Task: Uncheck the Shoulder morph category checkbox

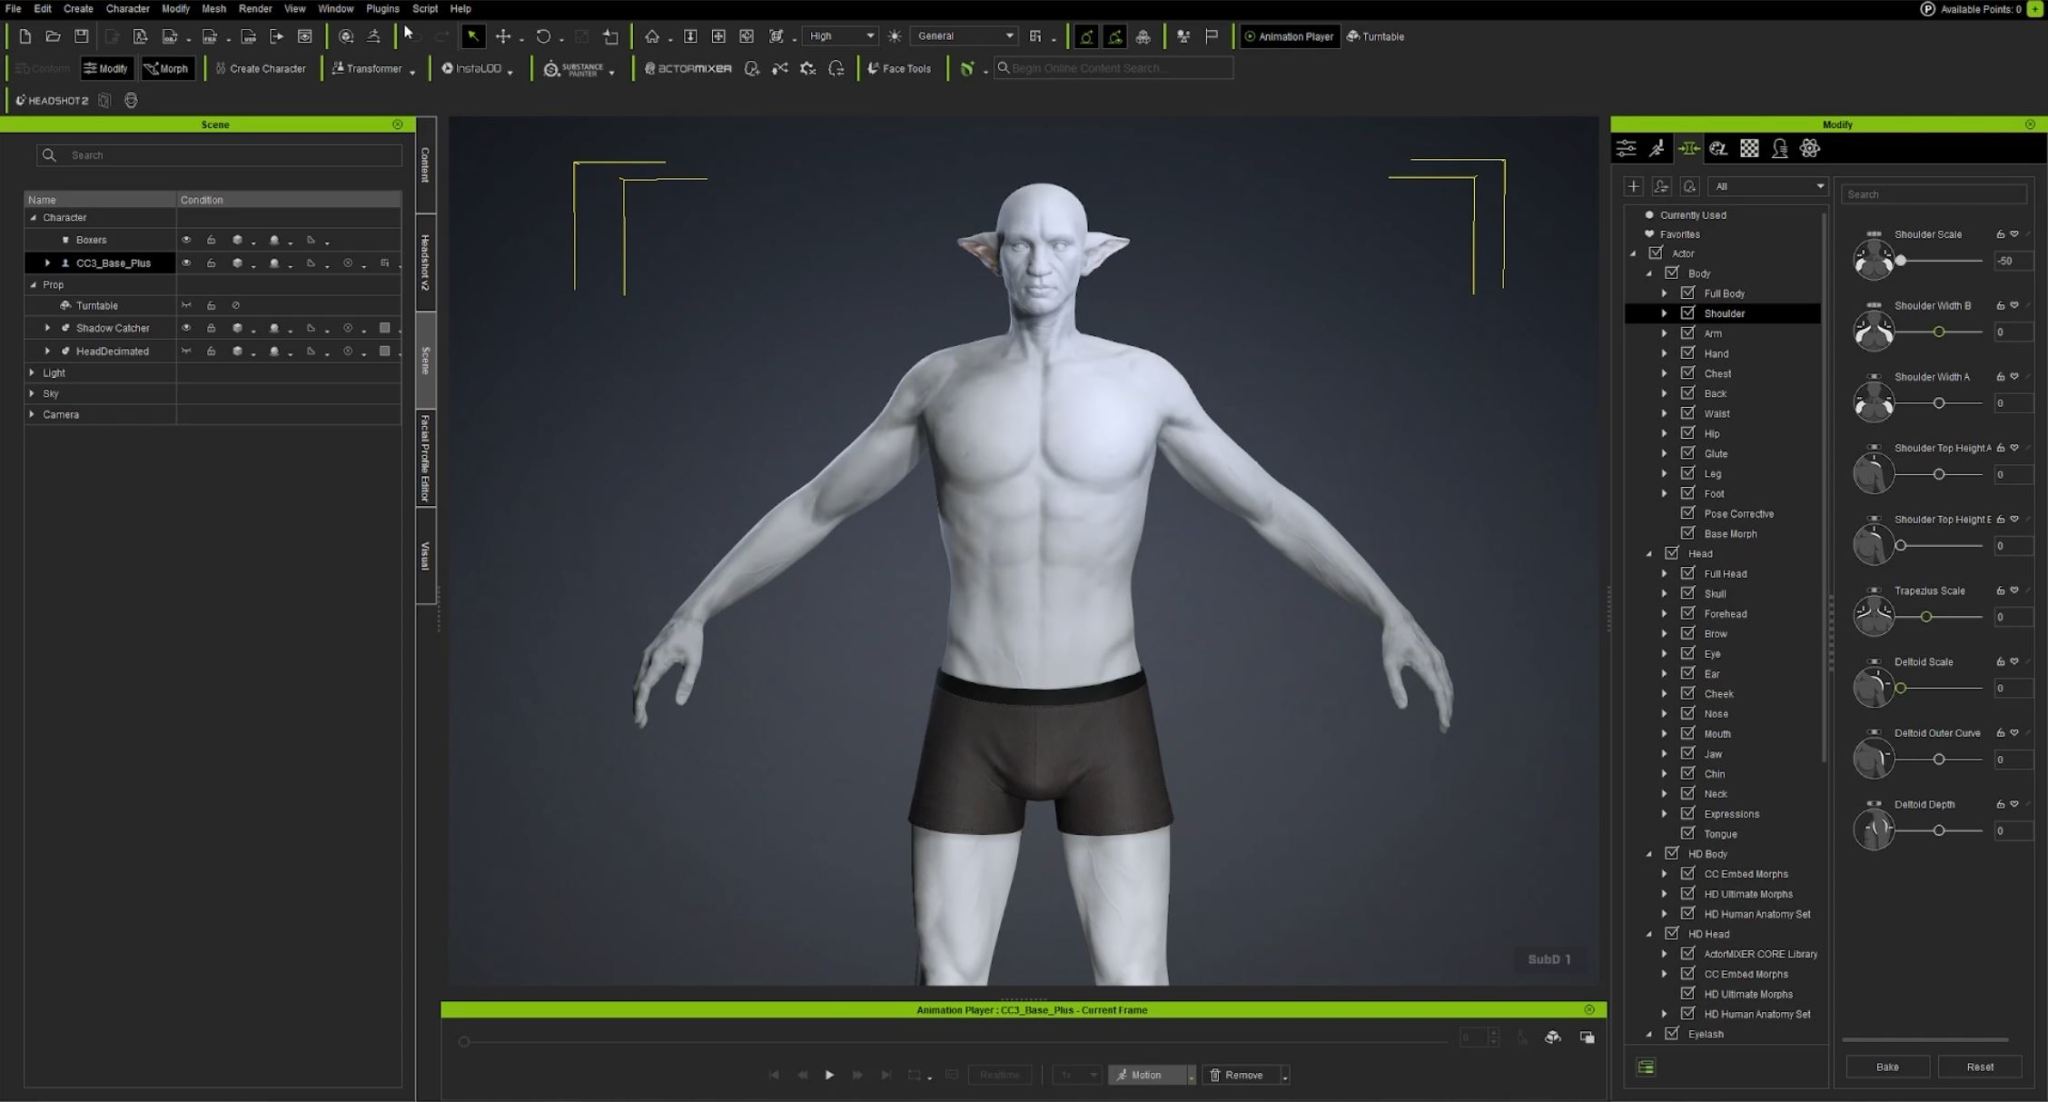Action: coord(1688,313)
